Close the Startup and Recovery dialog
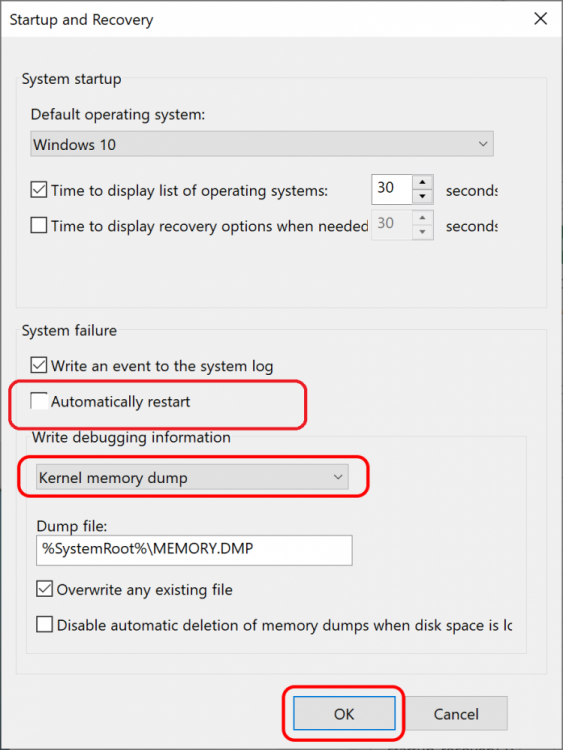The width and height of the screenshot is (563, 750). point(541,19)
